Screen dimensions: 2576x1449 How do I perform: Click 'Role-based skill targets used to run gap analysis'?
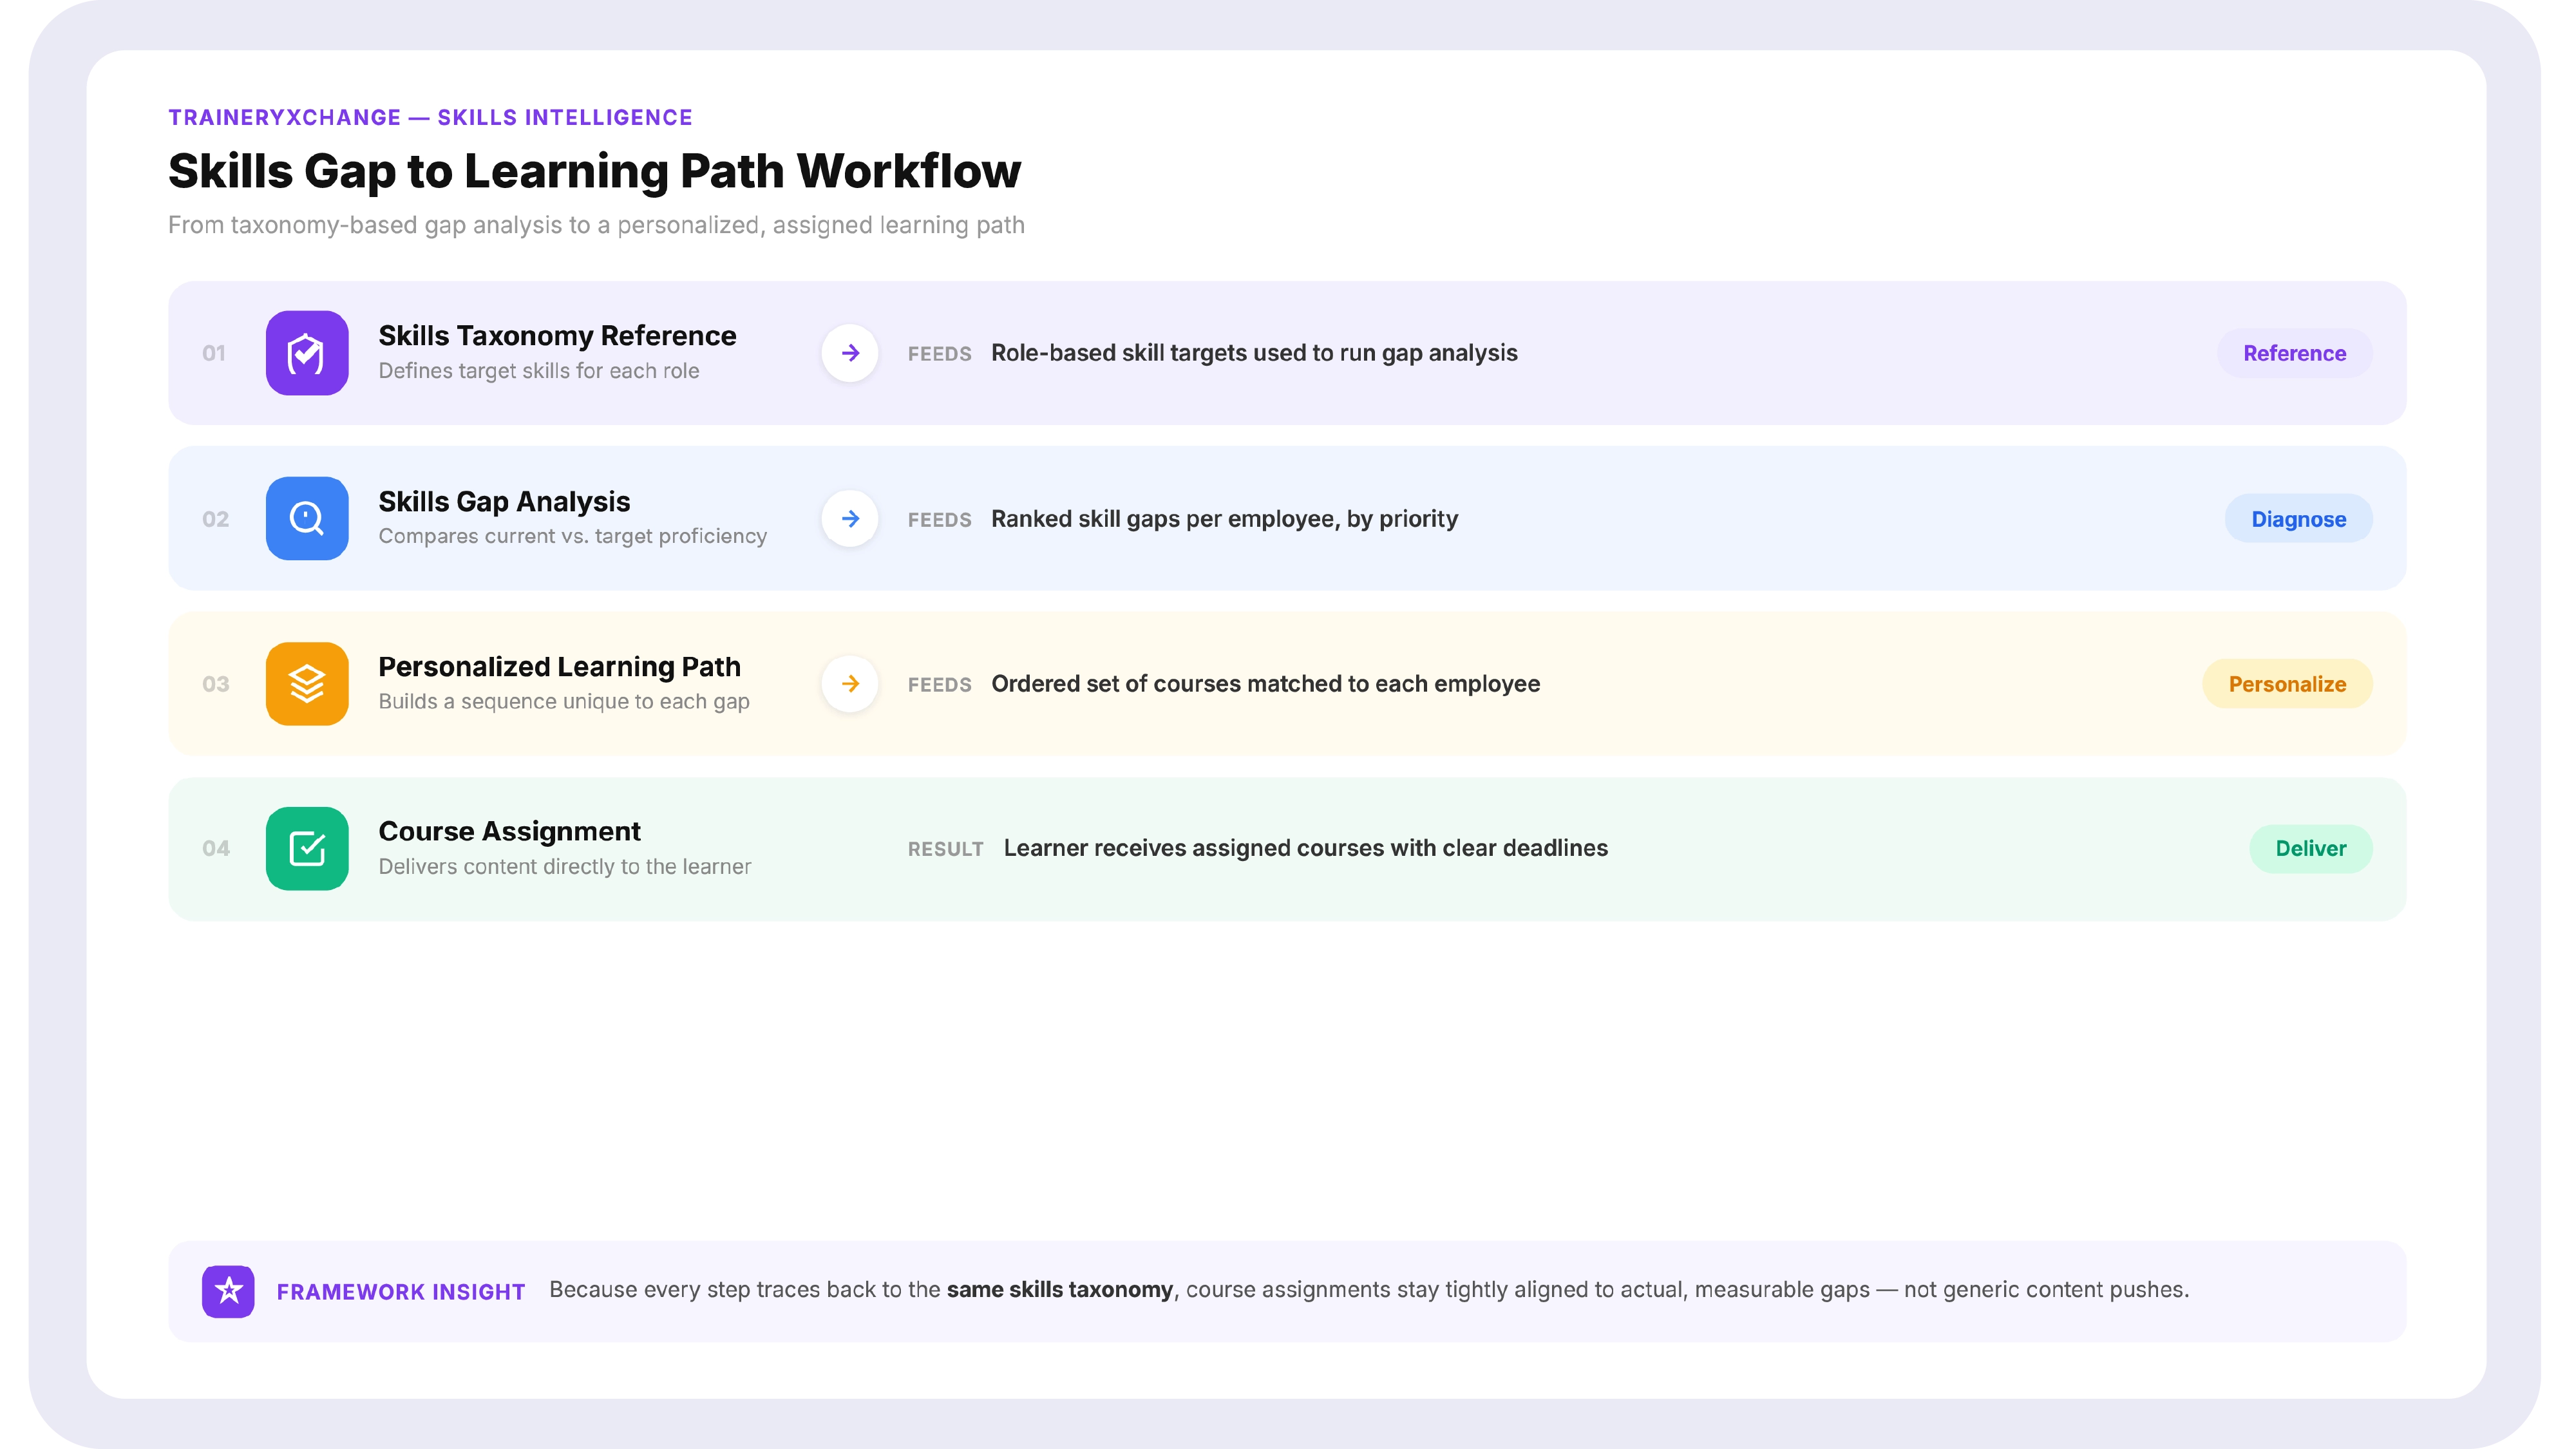tap(1254, 353)
